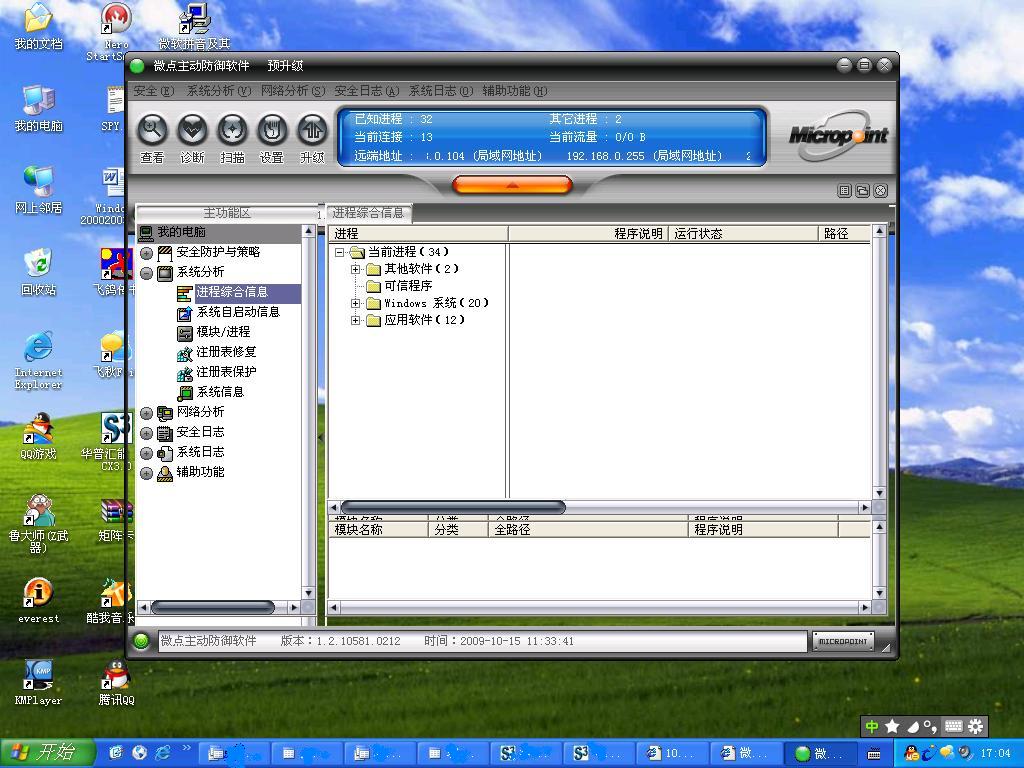The height and width of the screenshot is (768, 1024).
Task: Select 腾讯QQ desktop shortcut
Action: [x=116, y=682]
